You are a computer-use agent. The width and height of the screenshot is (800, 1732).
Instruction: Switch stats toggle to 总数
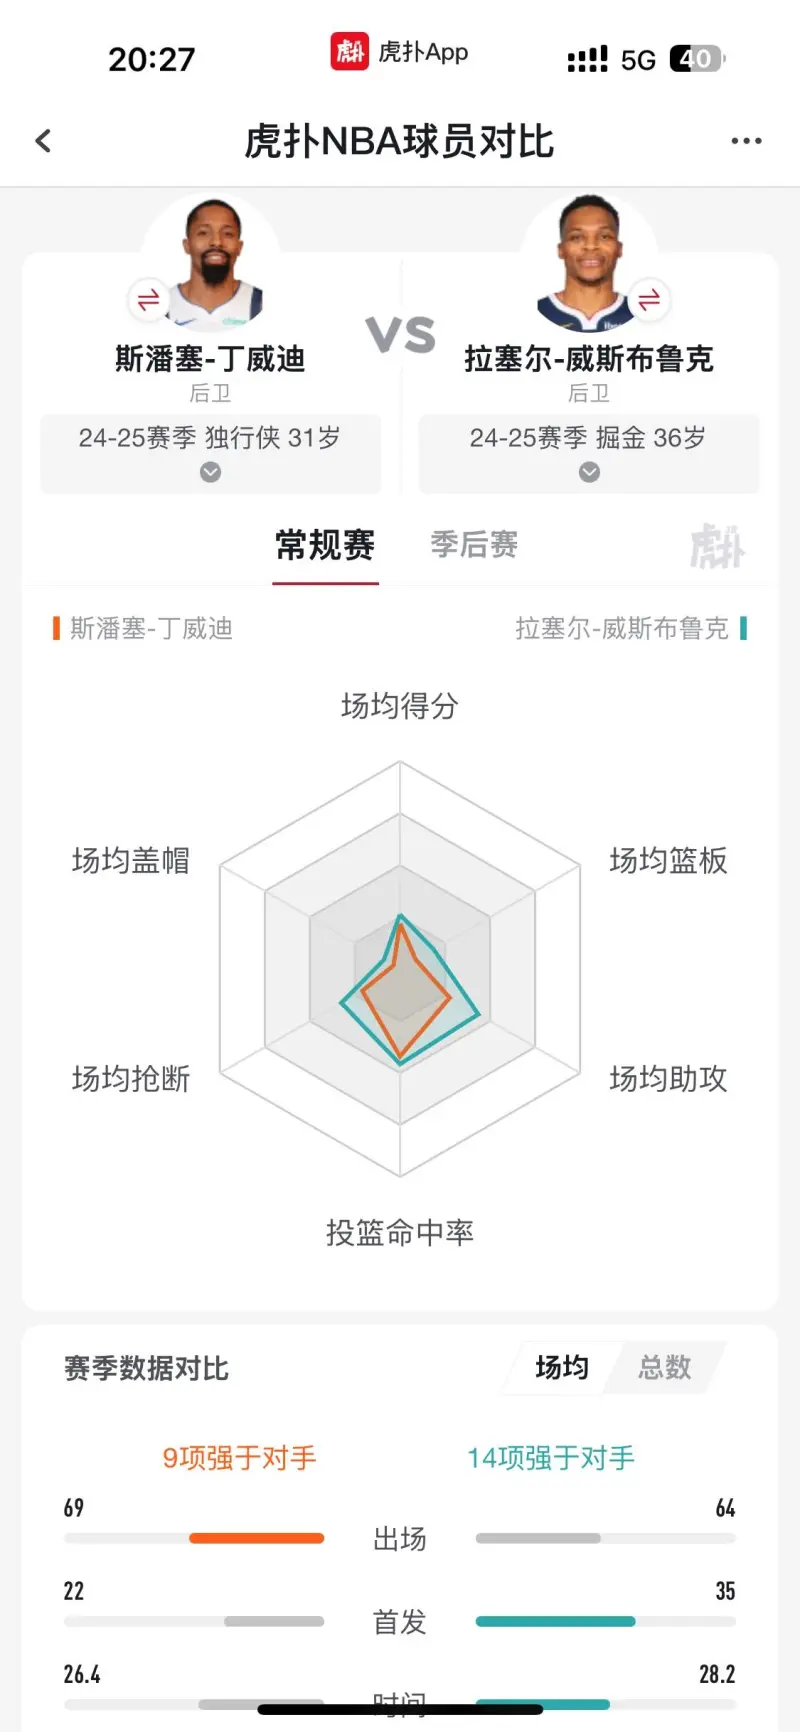tap(665, 1367)
